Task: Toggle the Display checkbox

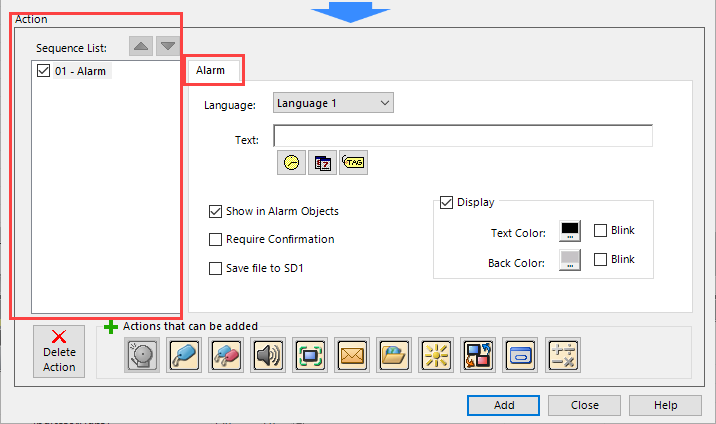Action: tap(446, 202)
